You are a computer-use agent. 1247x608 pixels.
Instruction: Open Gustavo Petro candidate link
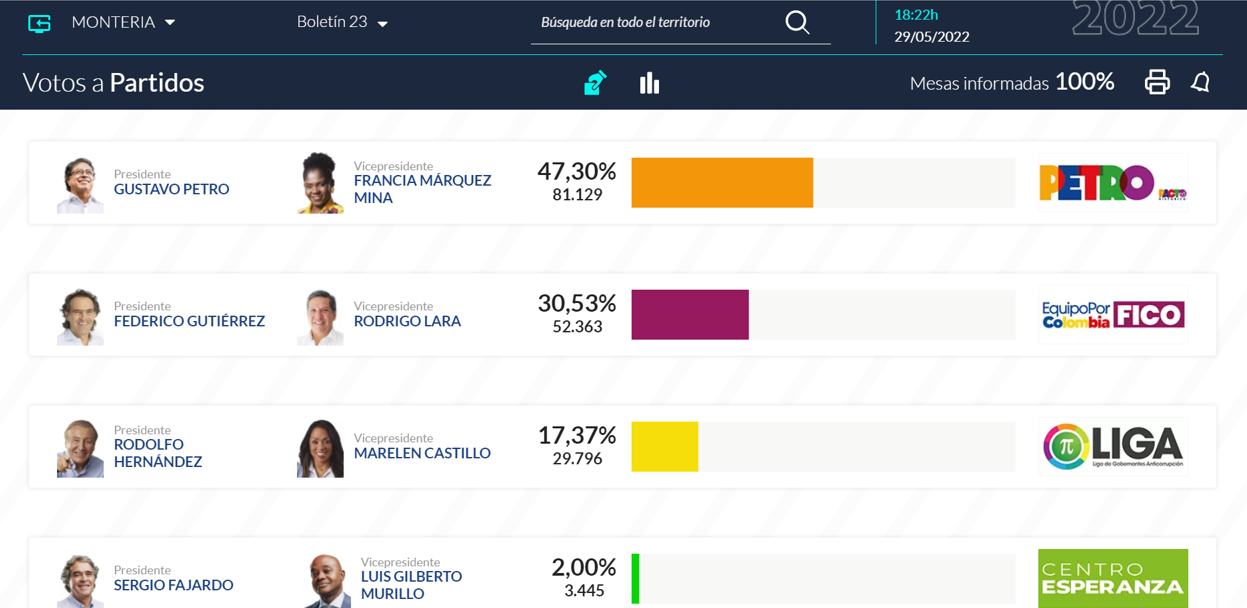point(171,189)
